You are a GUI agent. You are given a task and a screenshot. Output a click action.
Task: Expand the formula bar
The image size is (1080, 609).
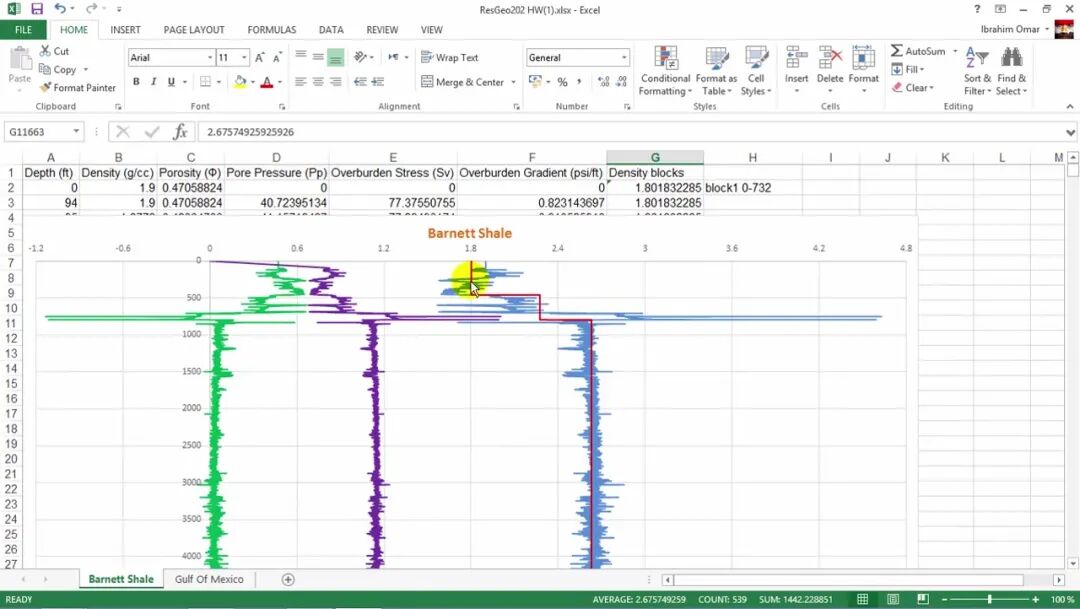[x=1070, y=132]
